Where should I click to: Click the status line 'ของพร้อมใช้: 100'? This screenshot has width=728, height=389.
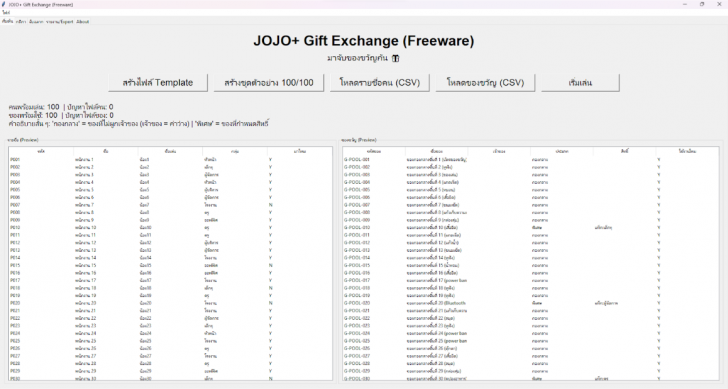point(33,115)
